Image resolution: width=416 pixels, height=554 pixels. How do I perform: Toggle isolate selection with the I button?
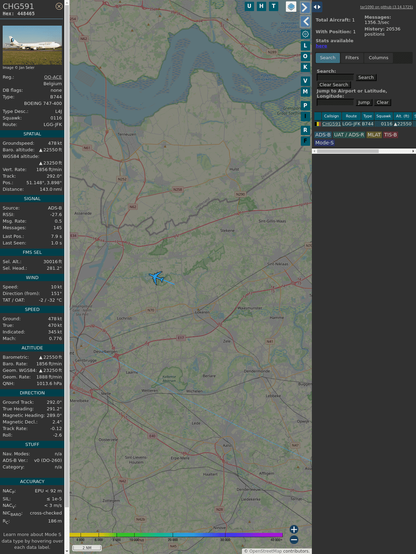(x=305, y=116)
